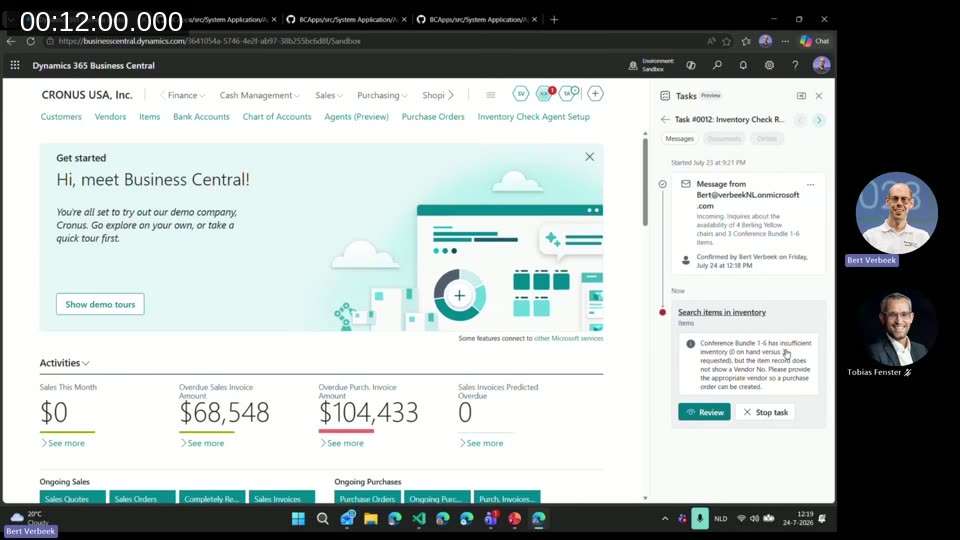Refresh the browser page
The image size is (960, 540).
pyautogui.click(x=31, y=41)
